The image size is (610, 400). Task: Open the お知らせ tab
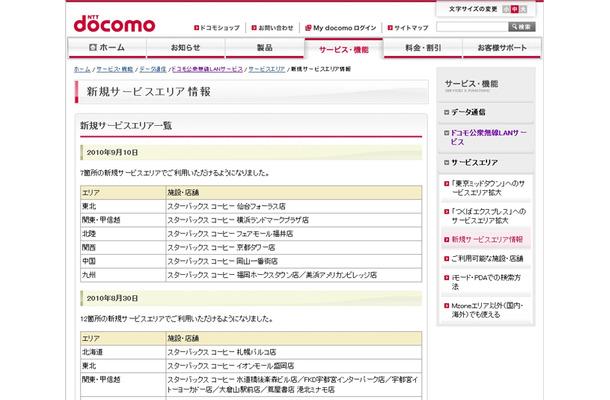point(186,48)
